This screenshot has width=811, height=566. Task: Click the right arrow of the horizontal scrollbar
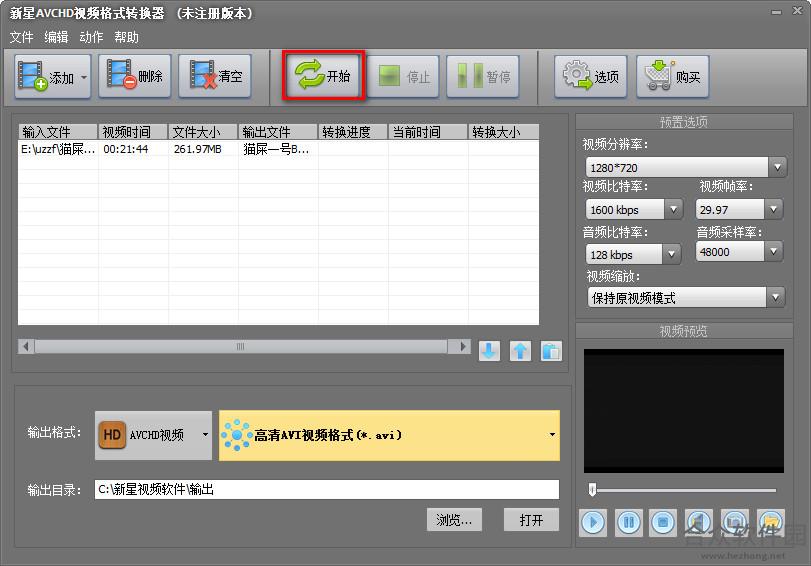pos(462,346)
